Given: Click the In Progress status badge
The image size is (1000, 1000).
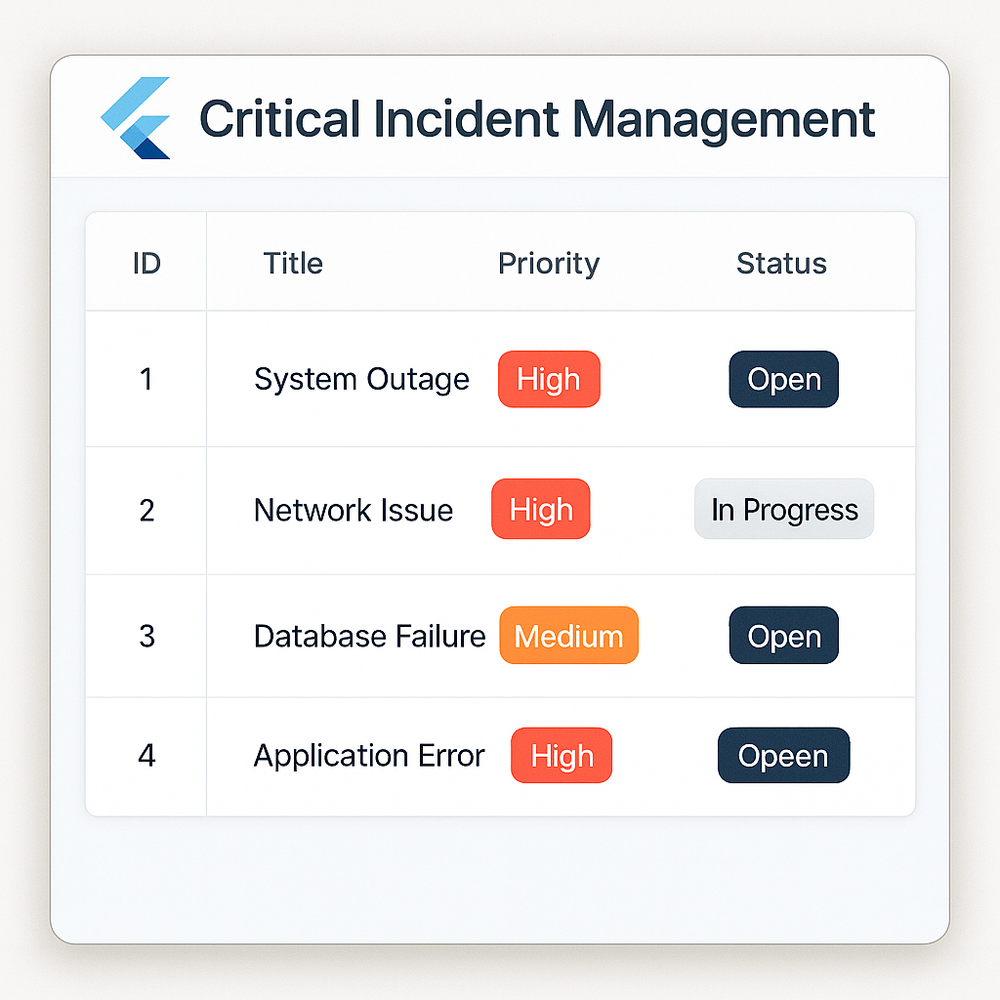Looking at the screenshot, I should point(784,509).
